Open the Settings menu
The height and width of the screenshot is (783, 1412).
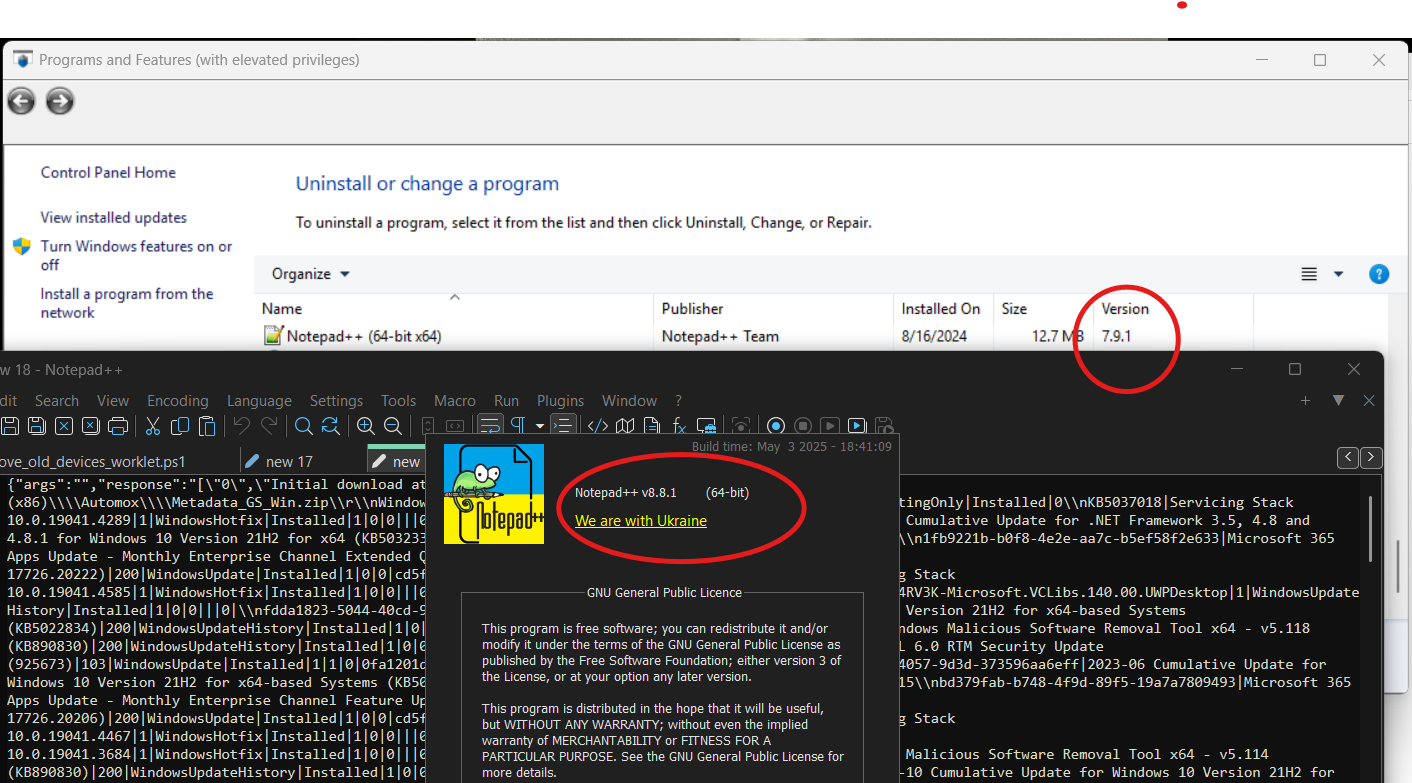click(336, 400)
